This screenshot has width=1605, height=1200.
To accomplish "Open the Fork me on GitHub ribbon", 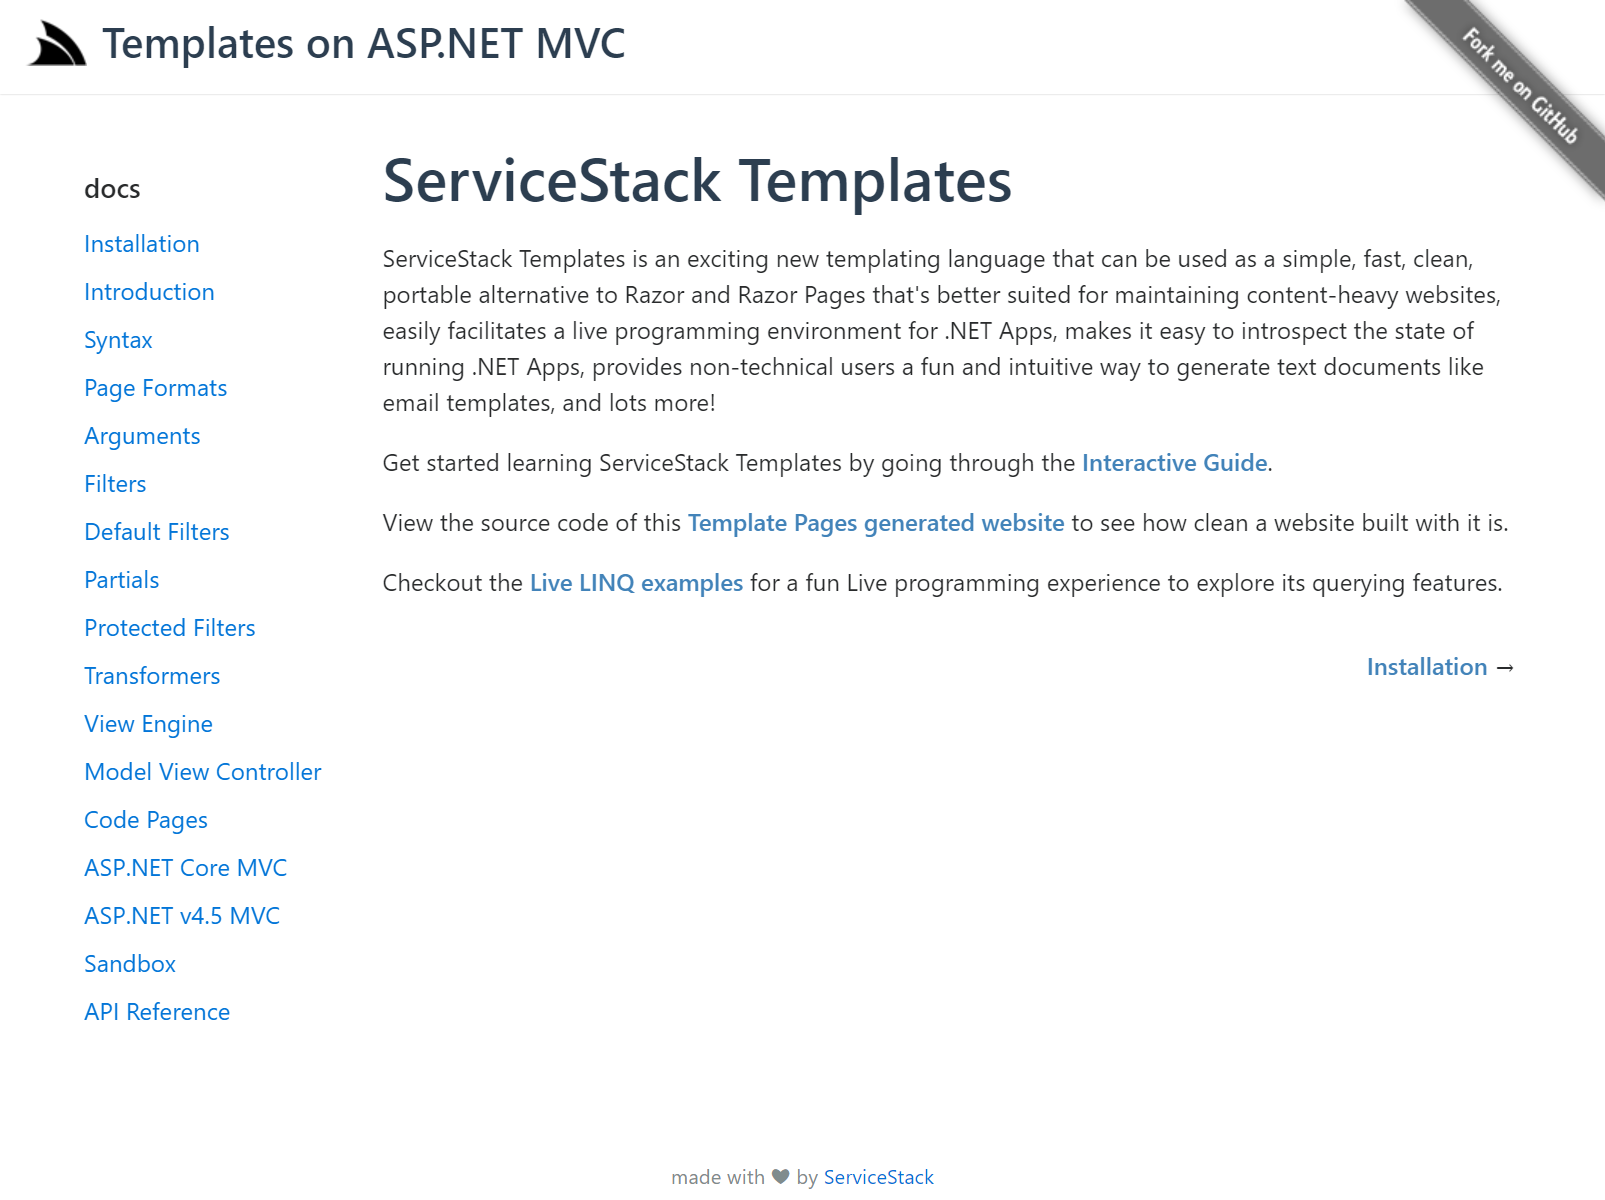I will (1519, 86).
